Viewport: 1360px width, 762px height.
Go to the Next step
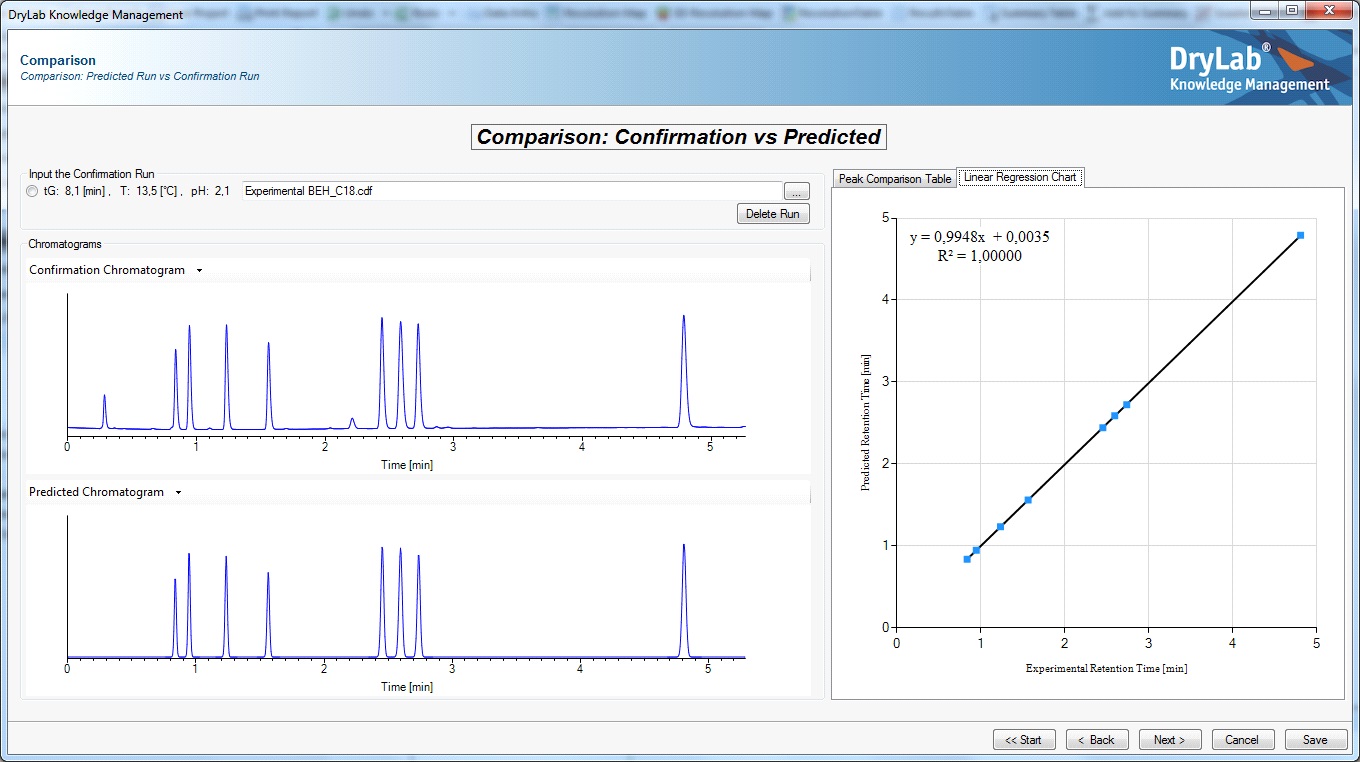[x=1169, y=740]
